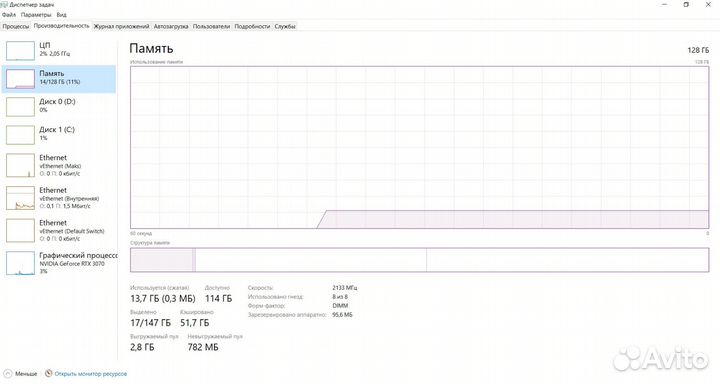Select Диск 0 (D:) graph thumbnail

coord(20,107)
